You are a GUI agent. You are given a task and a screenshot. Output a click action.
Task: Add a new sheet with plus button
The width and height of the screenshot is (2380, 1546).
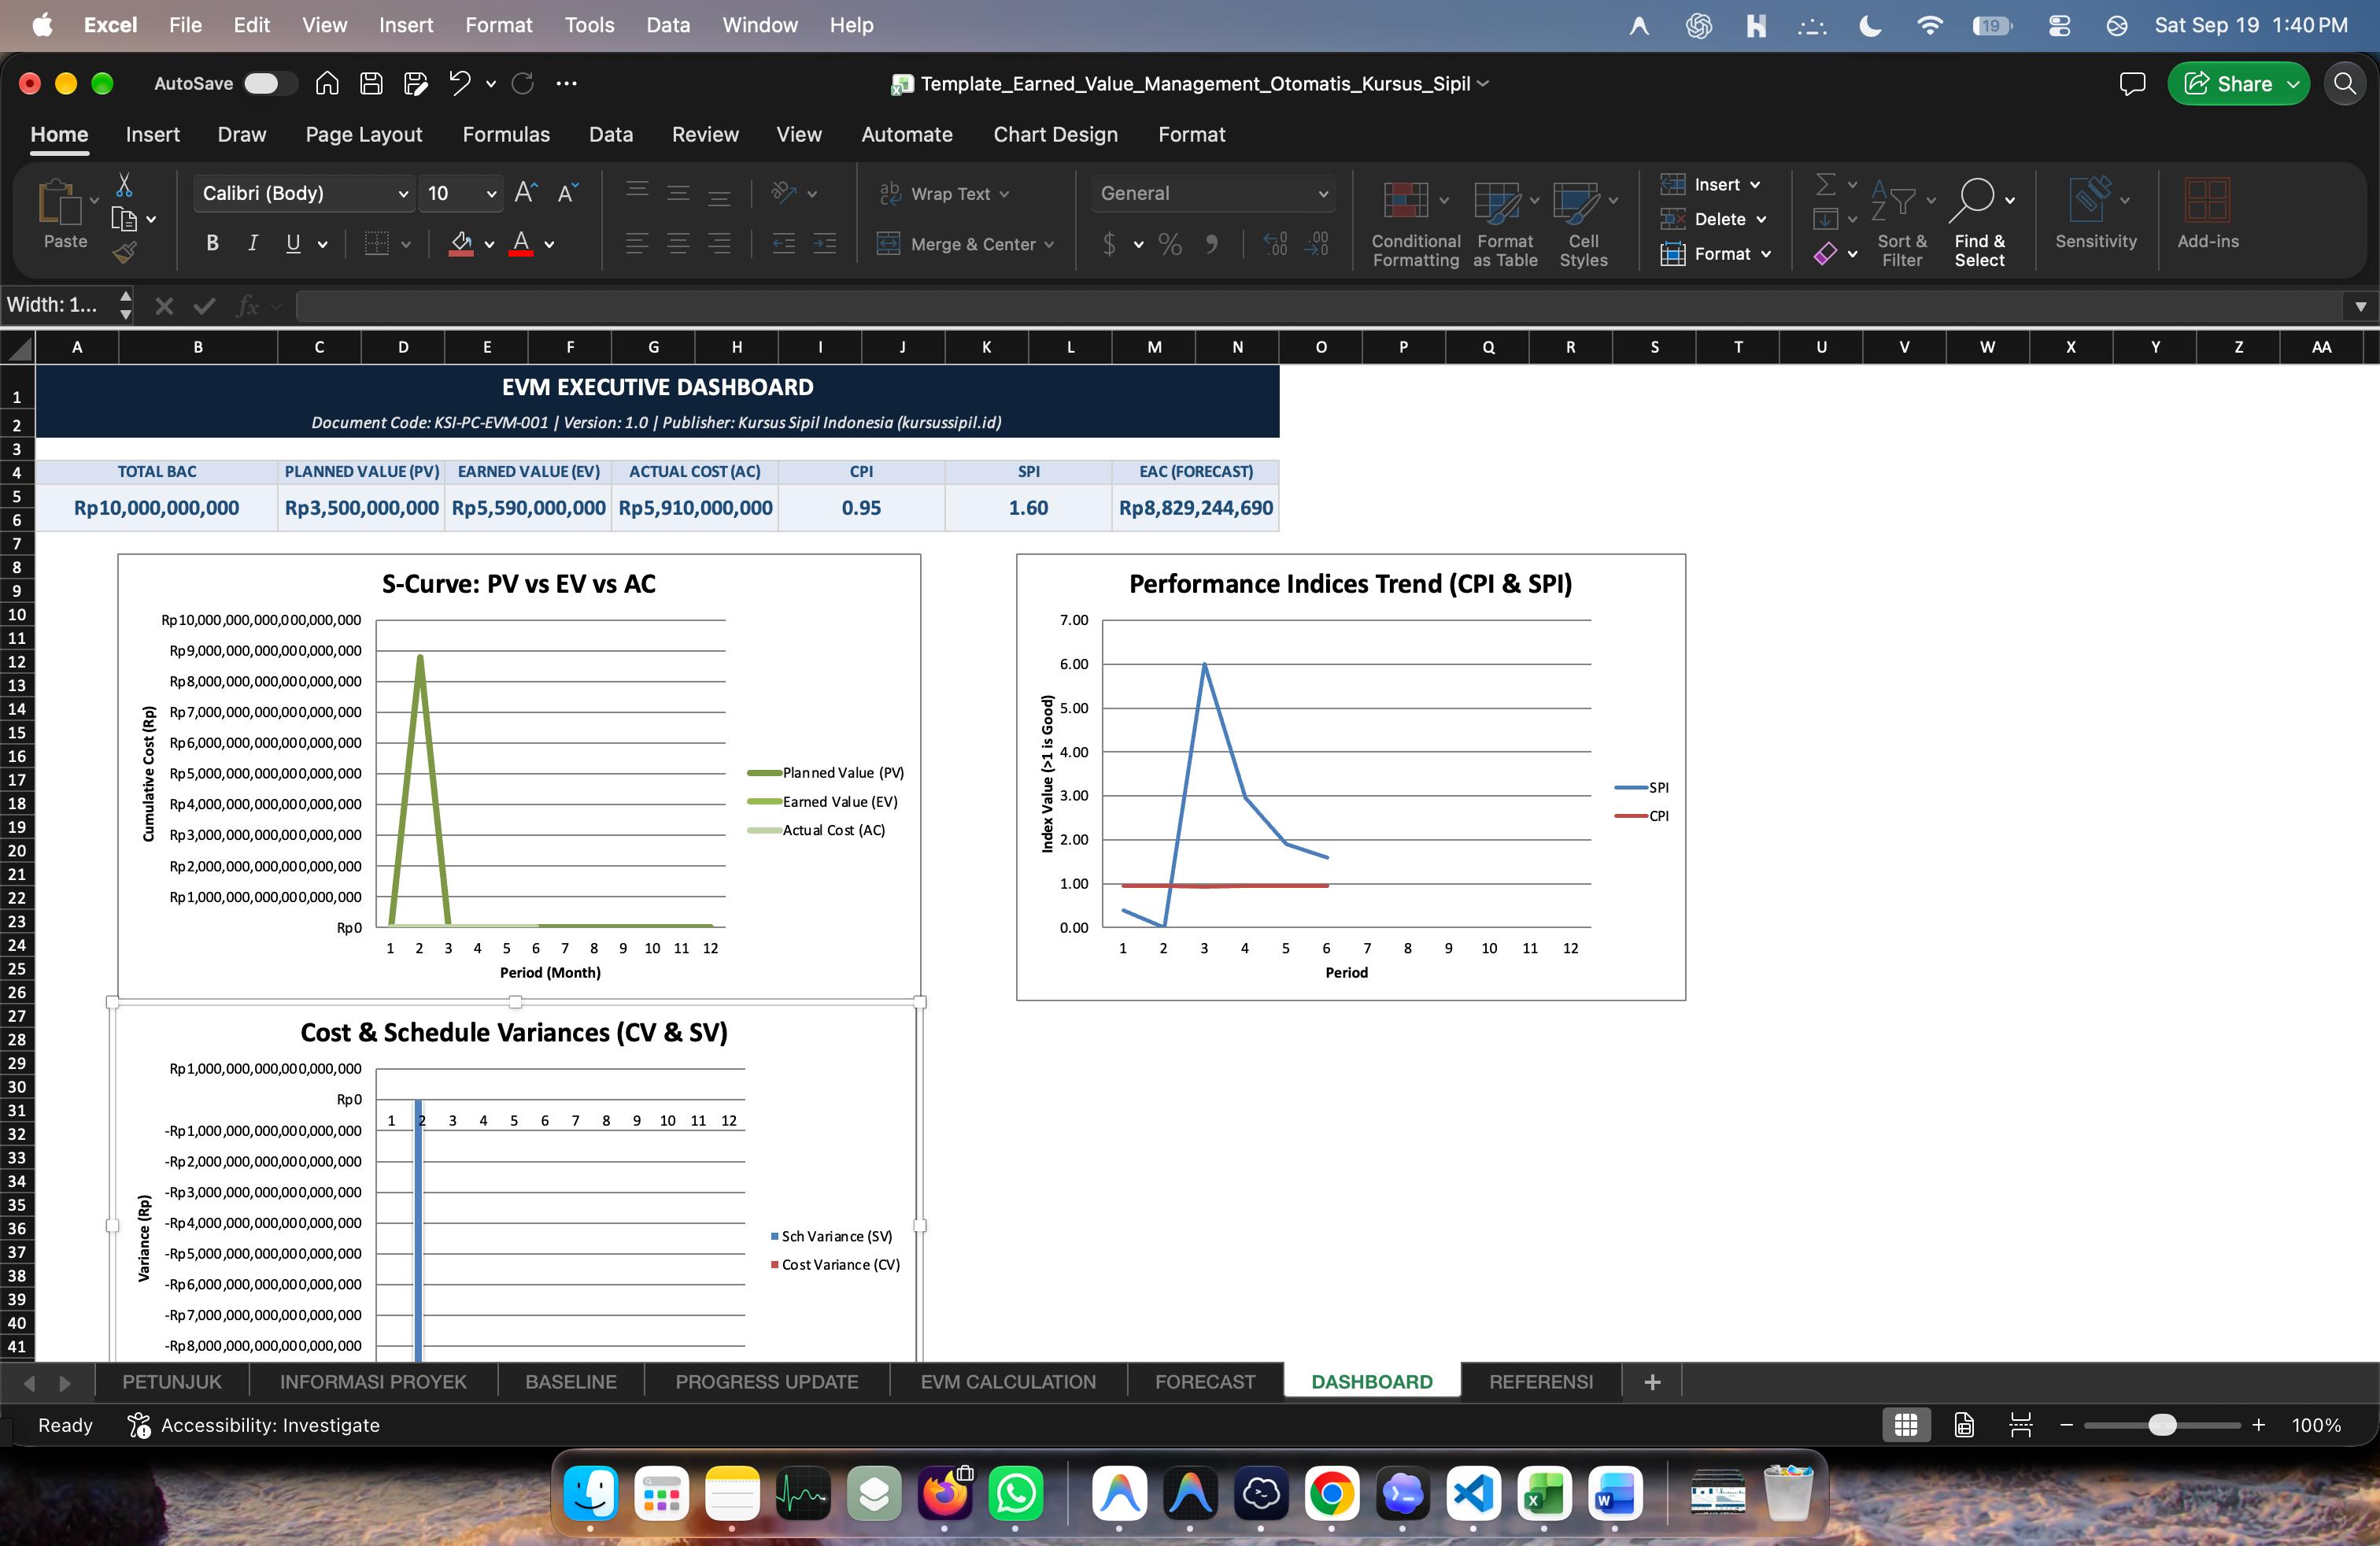coord(1652,1381)
